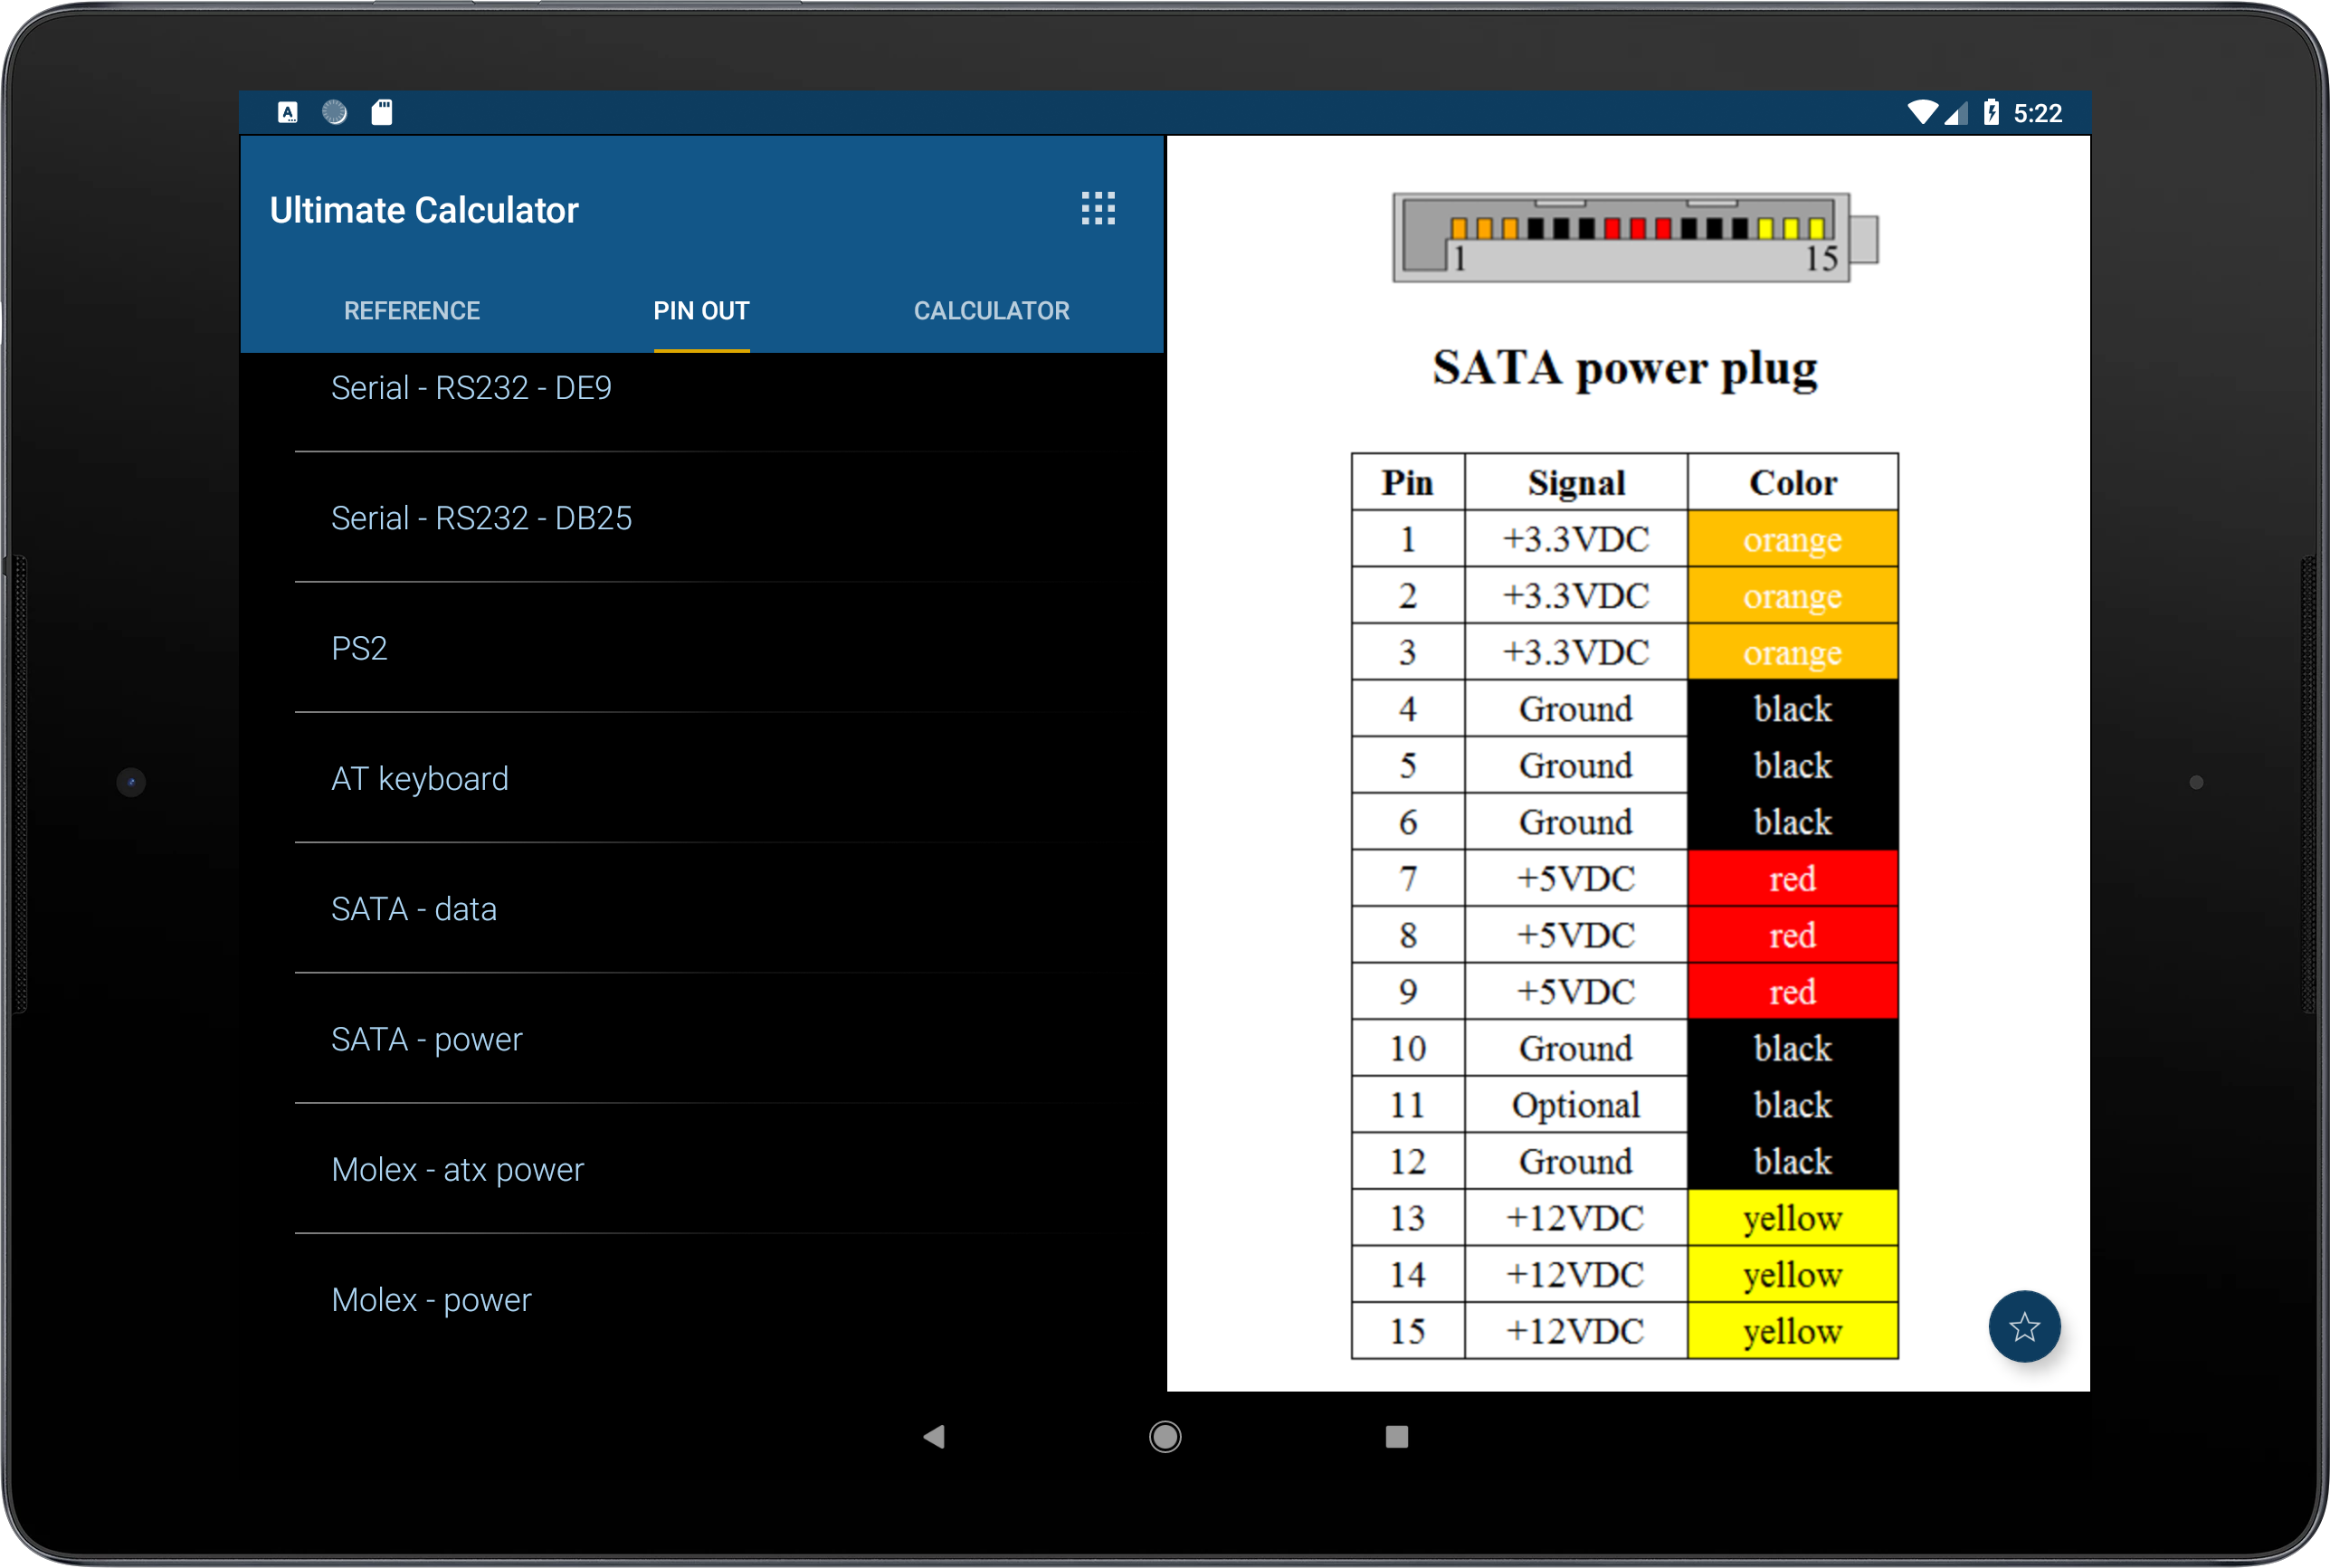The width and height of the screenshot is (2330, 1568).
Task: Tap the recent apps square button
Action: (1396, 1437)
